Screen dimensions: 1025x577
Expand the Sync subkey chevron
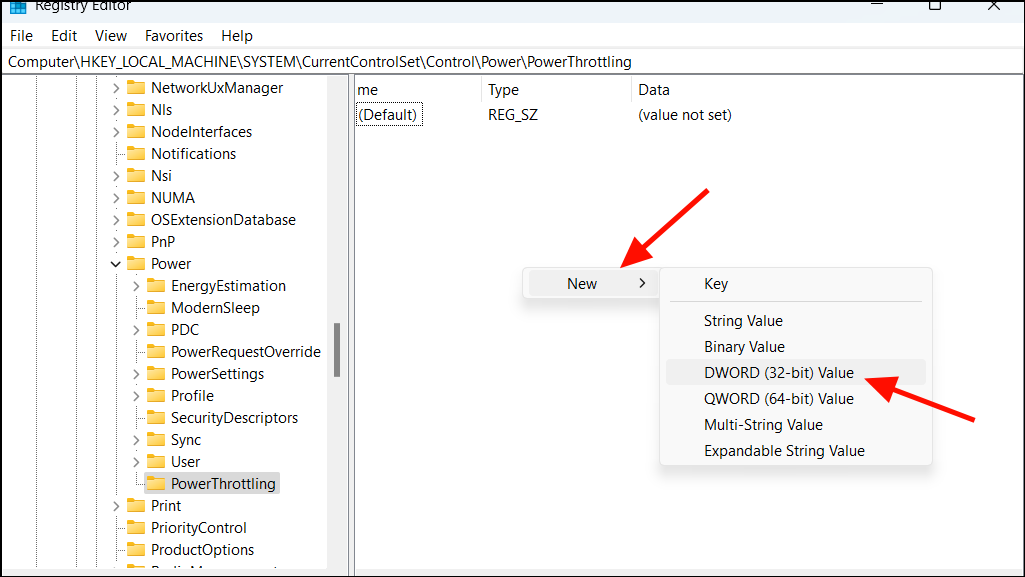click(x=136, y=440)
